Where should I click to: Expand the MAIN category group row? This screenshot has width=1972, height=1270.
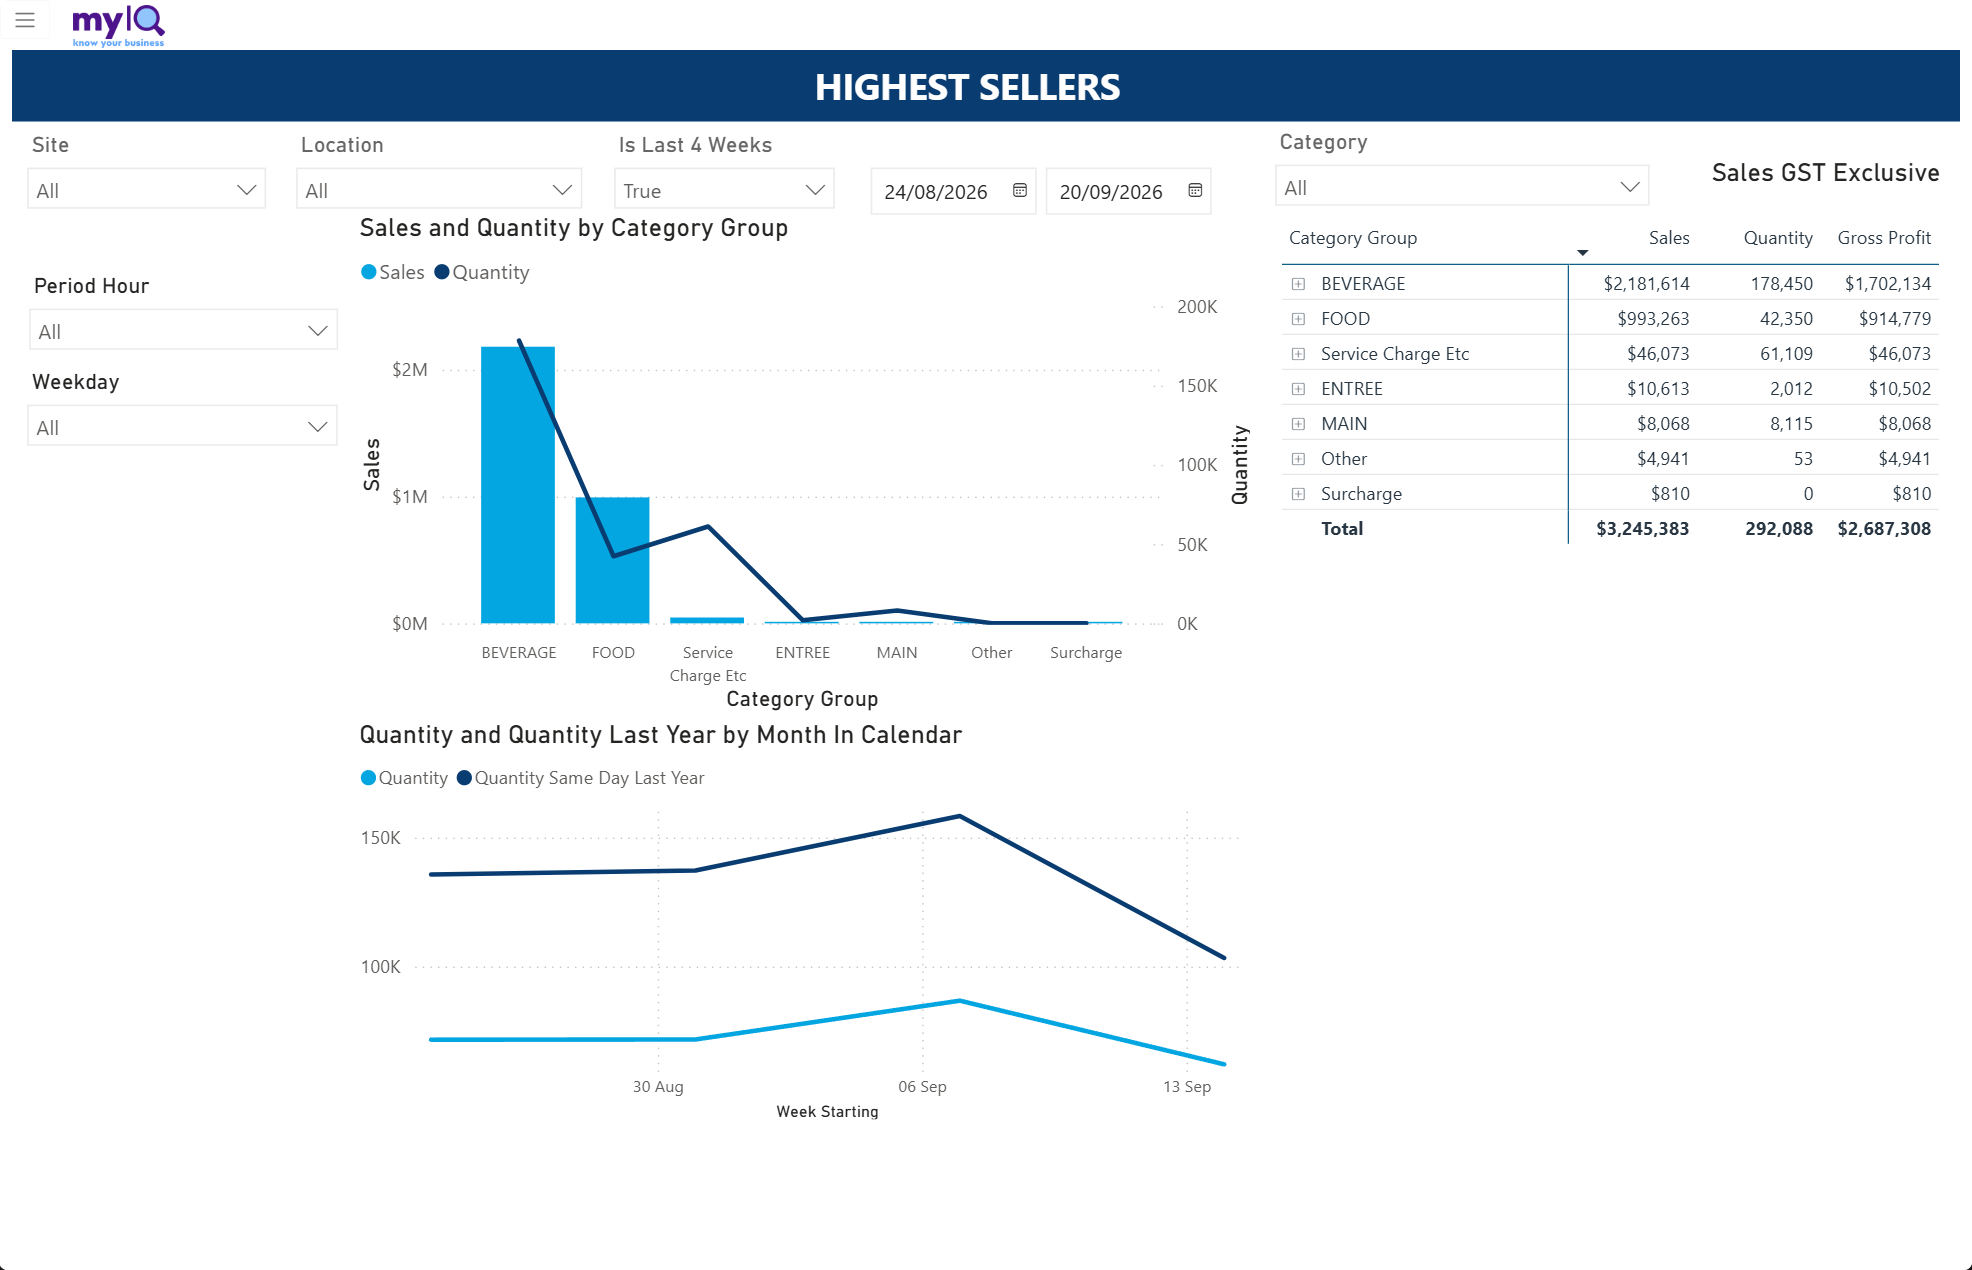click(x=1298, y=424)
